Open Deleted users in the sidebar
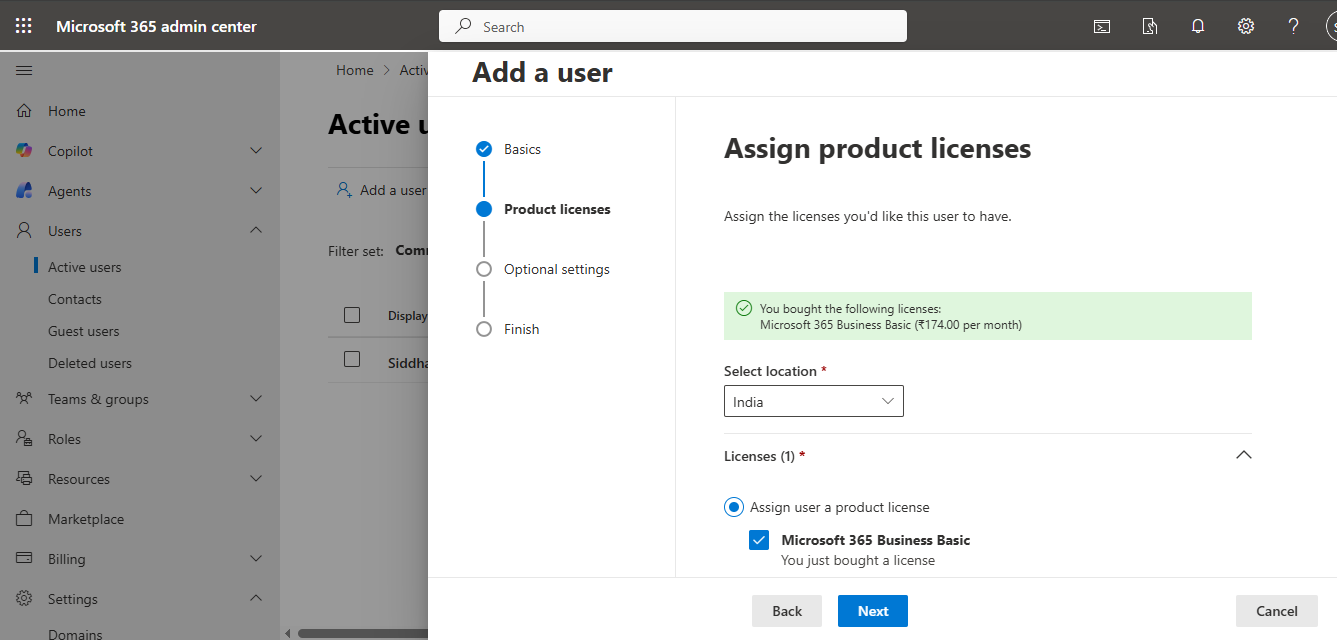The width and height of the screenshot is (1337, 640). tap(89, 363)
